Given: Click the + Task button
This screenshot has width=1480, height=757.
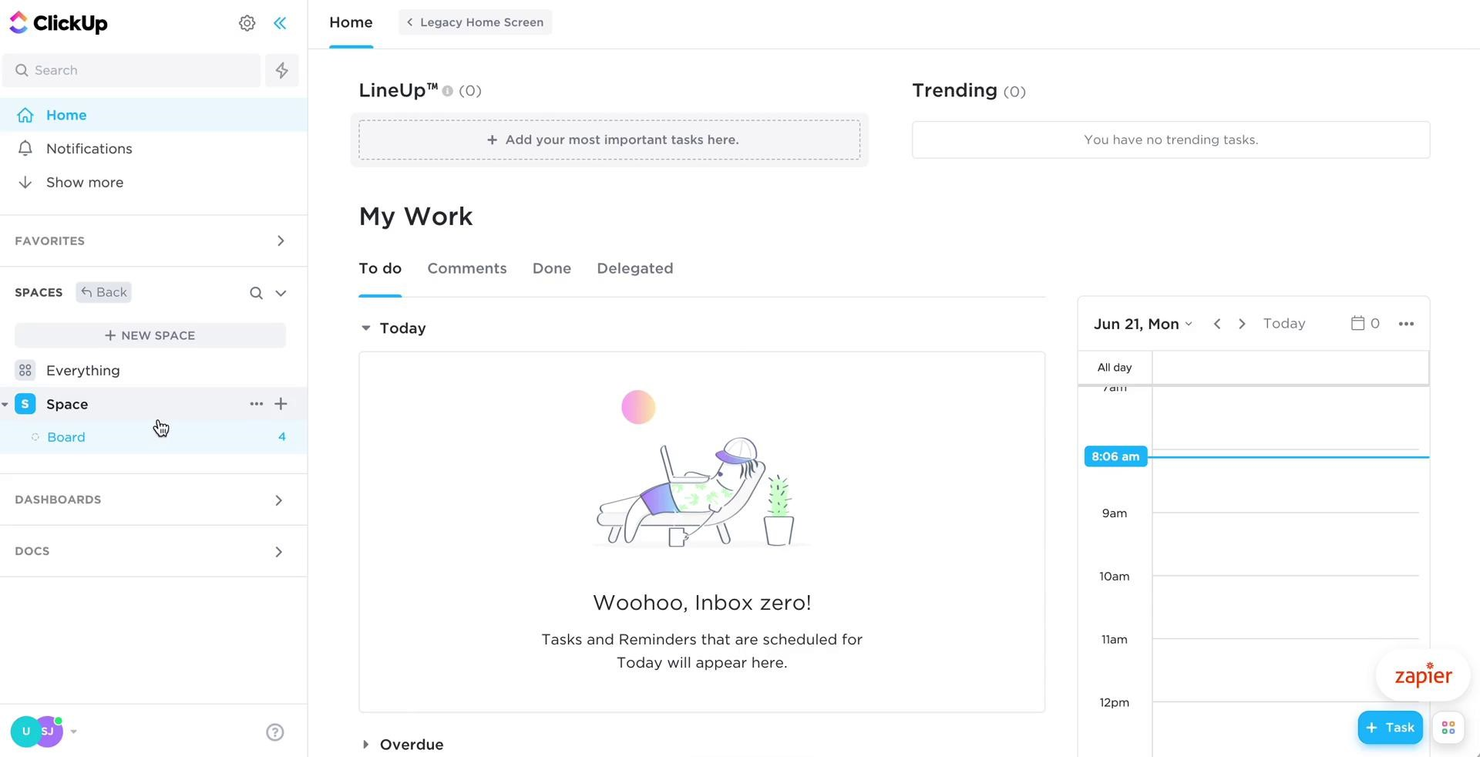Looking at the screenshot, I should [x=1390, y=727].
